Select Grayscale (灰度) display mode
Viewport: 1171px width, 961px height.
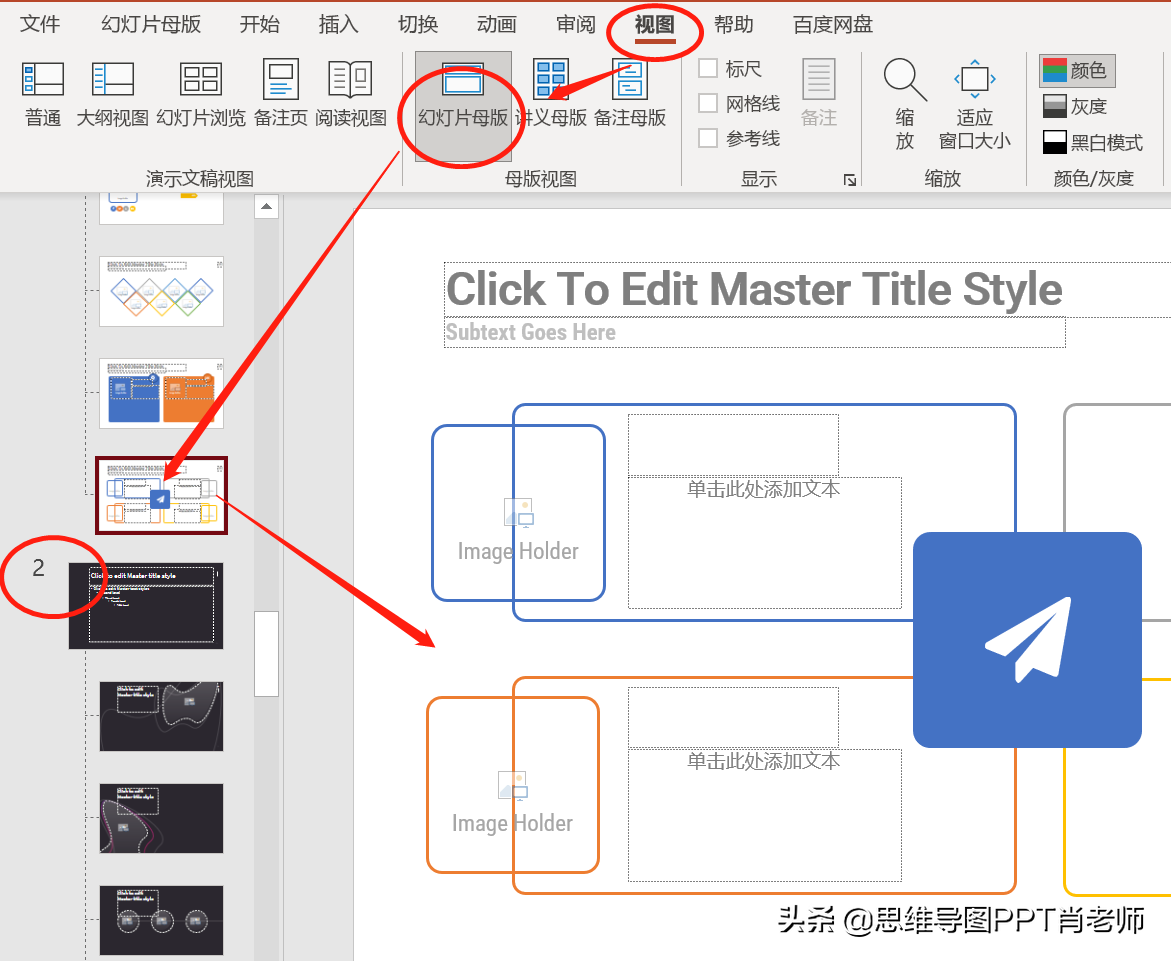(1075, 106)
